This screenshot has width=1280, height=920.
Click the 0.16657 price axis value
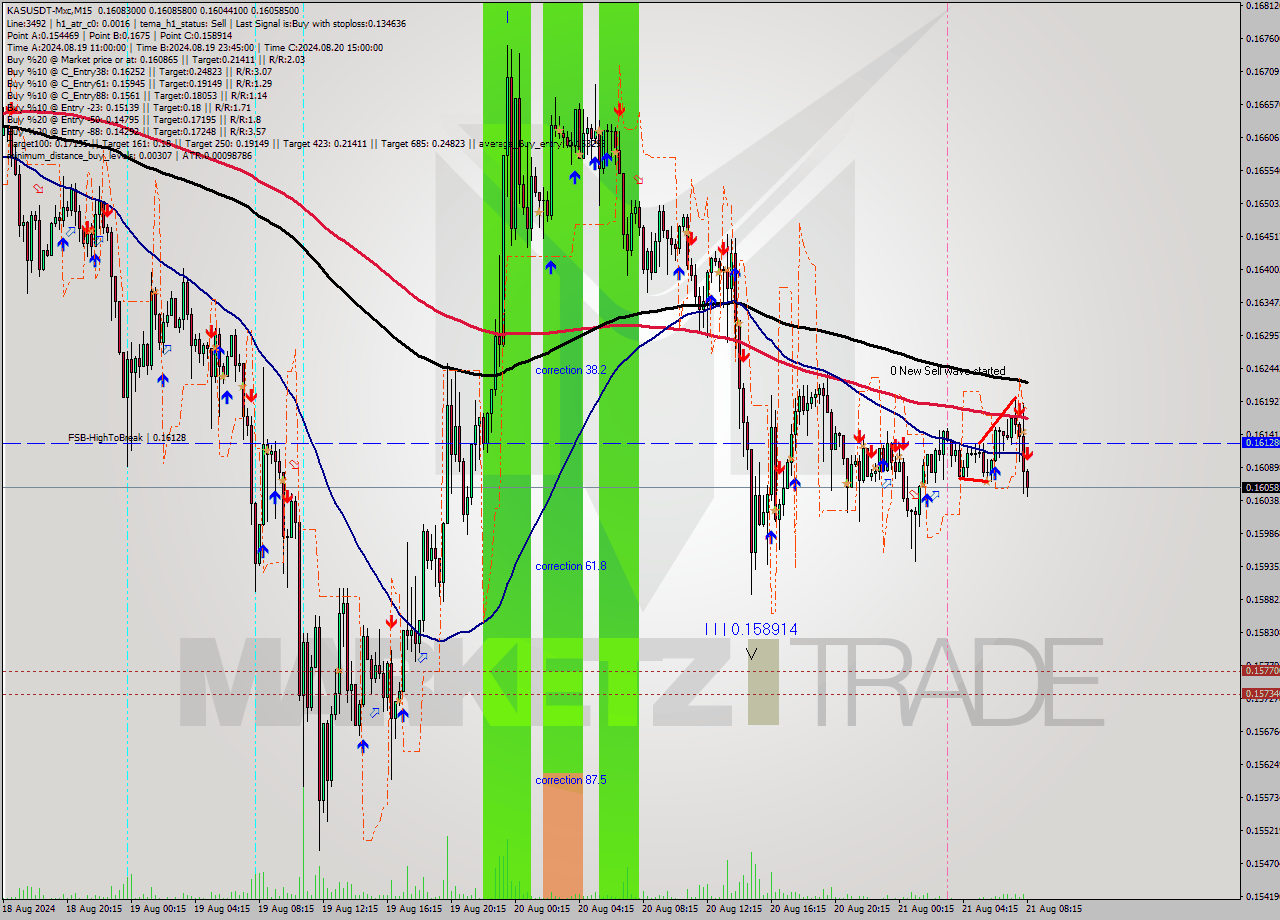[1262, 104]
